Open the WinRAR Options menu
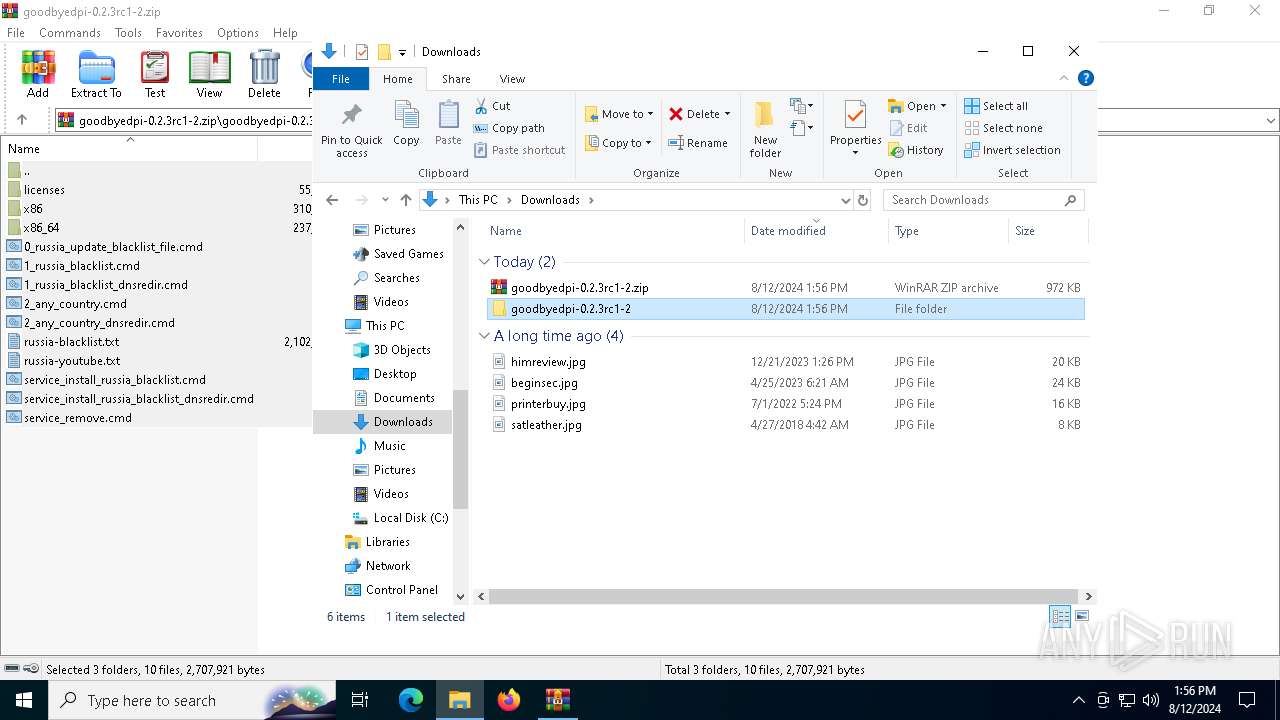 pos(238,33)
